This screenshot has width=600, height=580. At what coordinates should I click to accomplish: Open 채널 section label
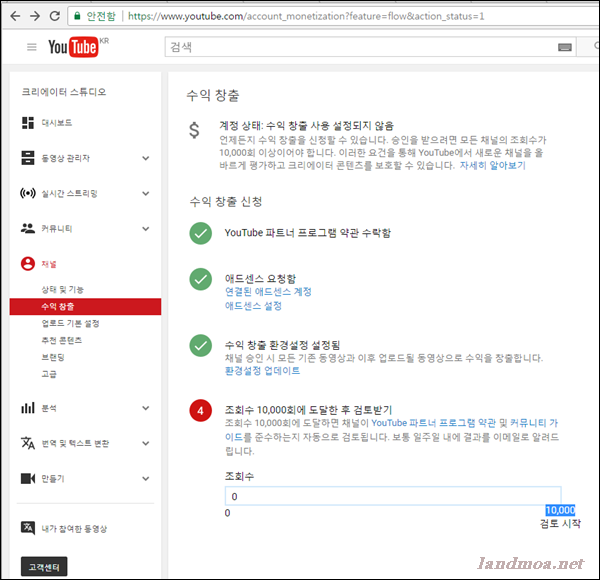(49, 264)
